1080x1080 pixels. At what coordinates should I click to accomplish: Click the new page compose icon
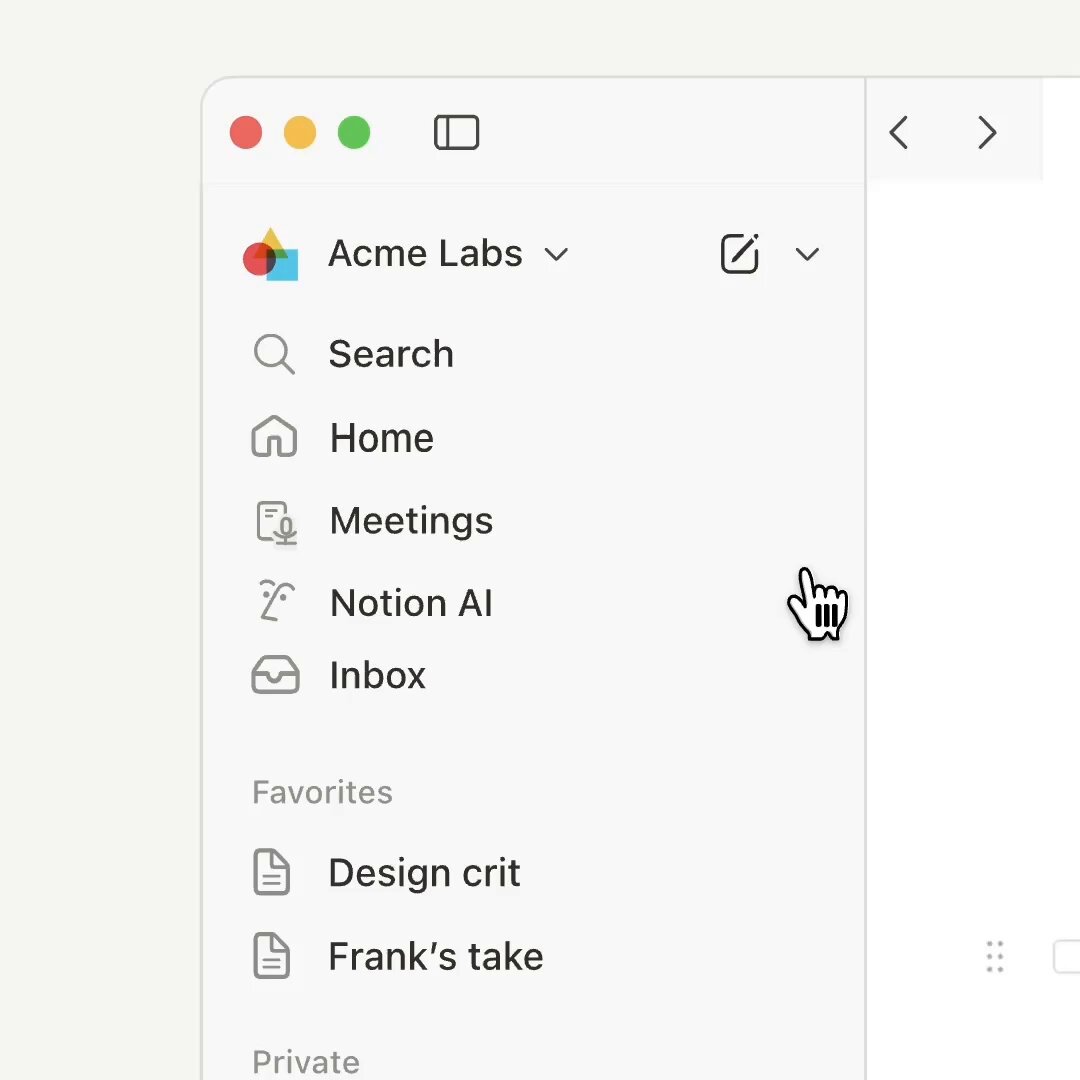pos(740,253)
